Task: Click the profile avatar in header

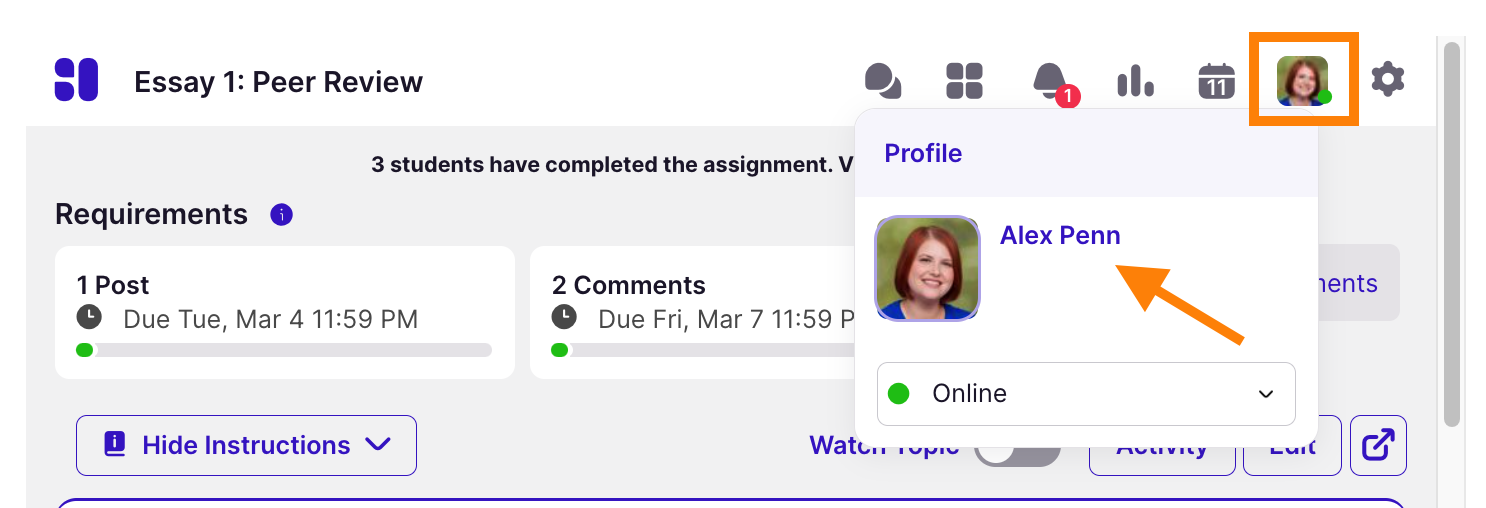Action: click(1303, 80)
